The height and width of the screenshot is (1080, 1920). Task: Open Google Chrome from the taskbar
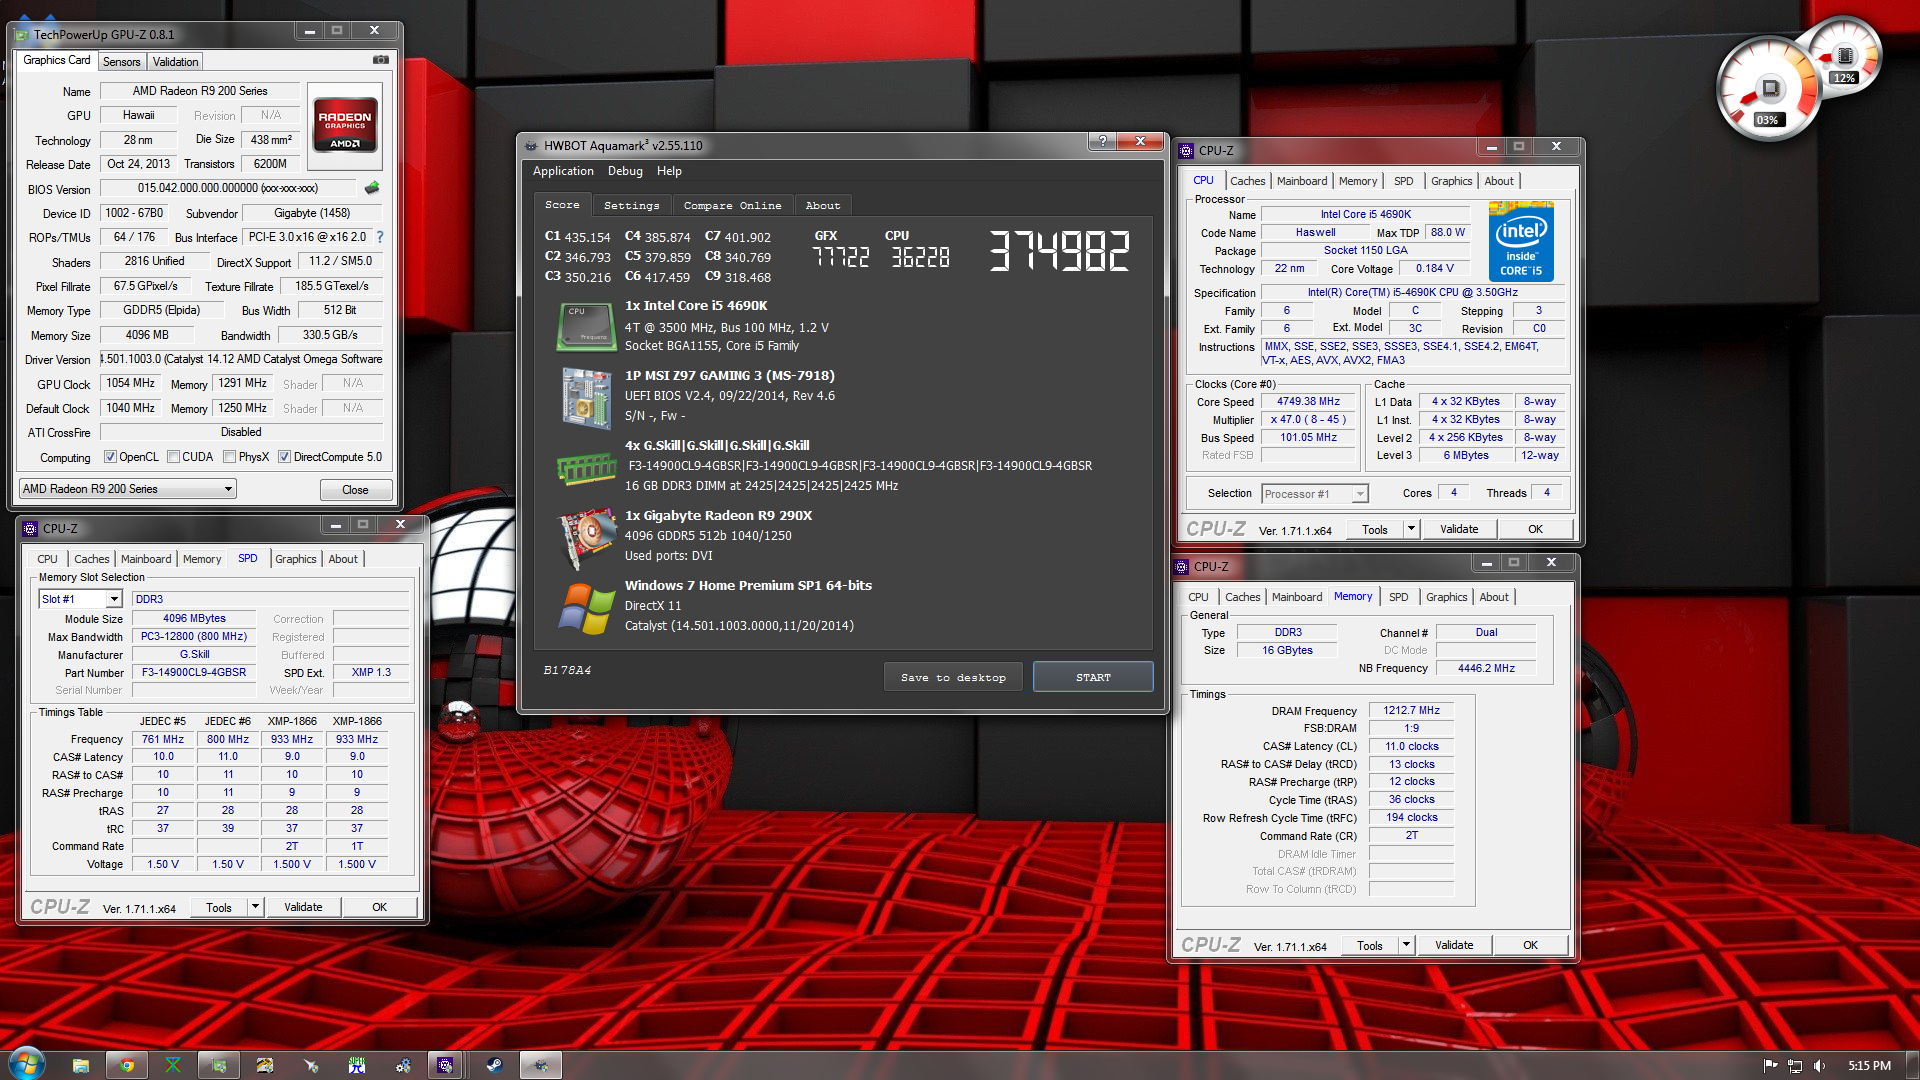click(x=127, y=1065)
